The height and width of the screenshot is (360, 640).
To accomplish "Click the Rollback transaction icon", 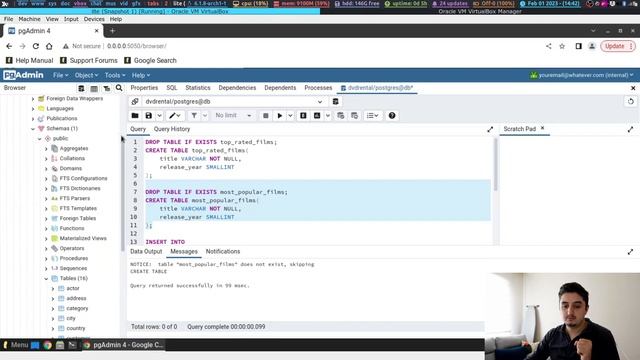I will [354, 116].
